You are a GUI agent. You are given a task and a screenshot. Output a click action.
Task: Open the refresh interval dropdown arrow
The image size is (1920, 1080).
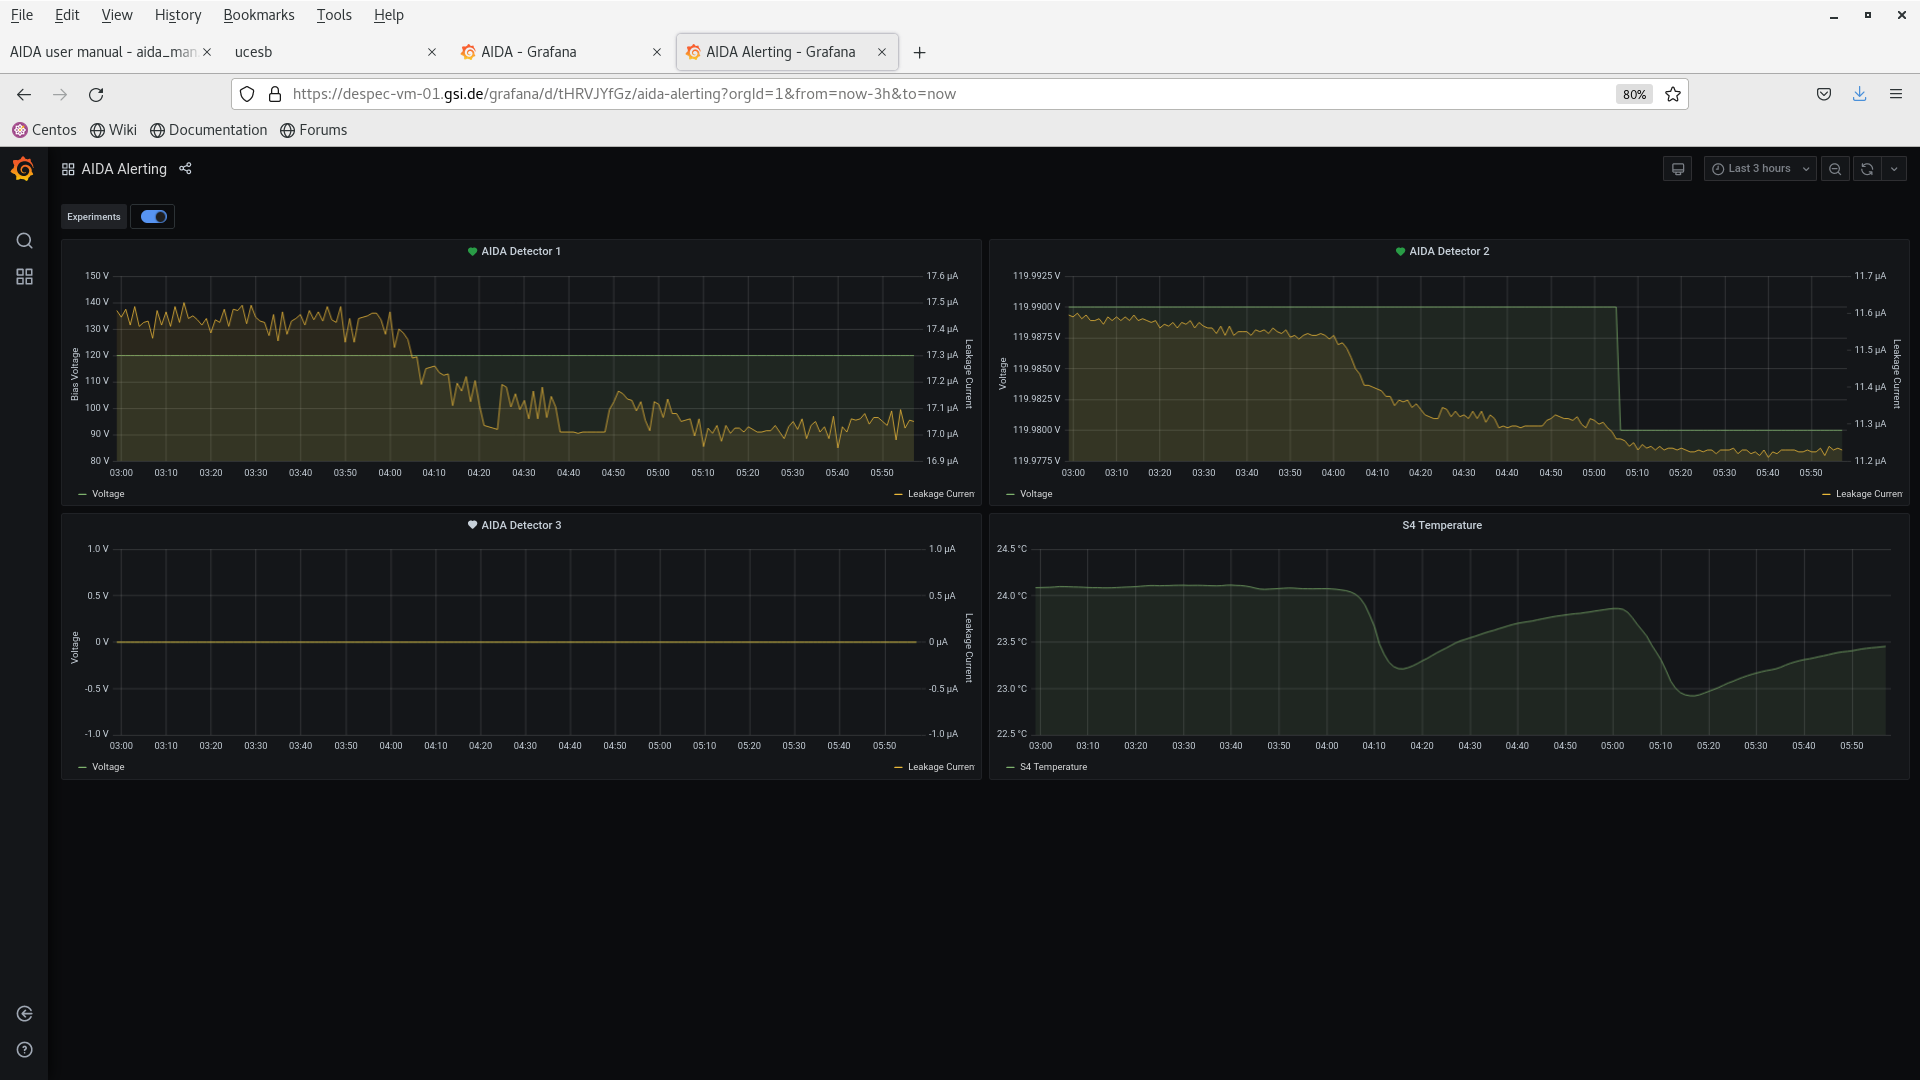point(1894,169)
